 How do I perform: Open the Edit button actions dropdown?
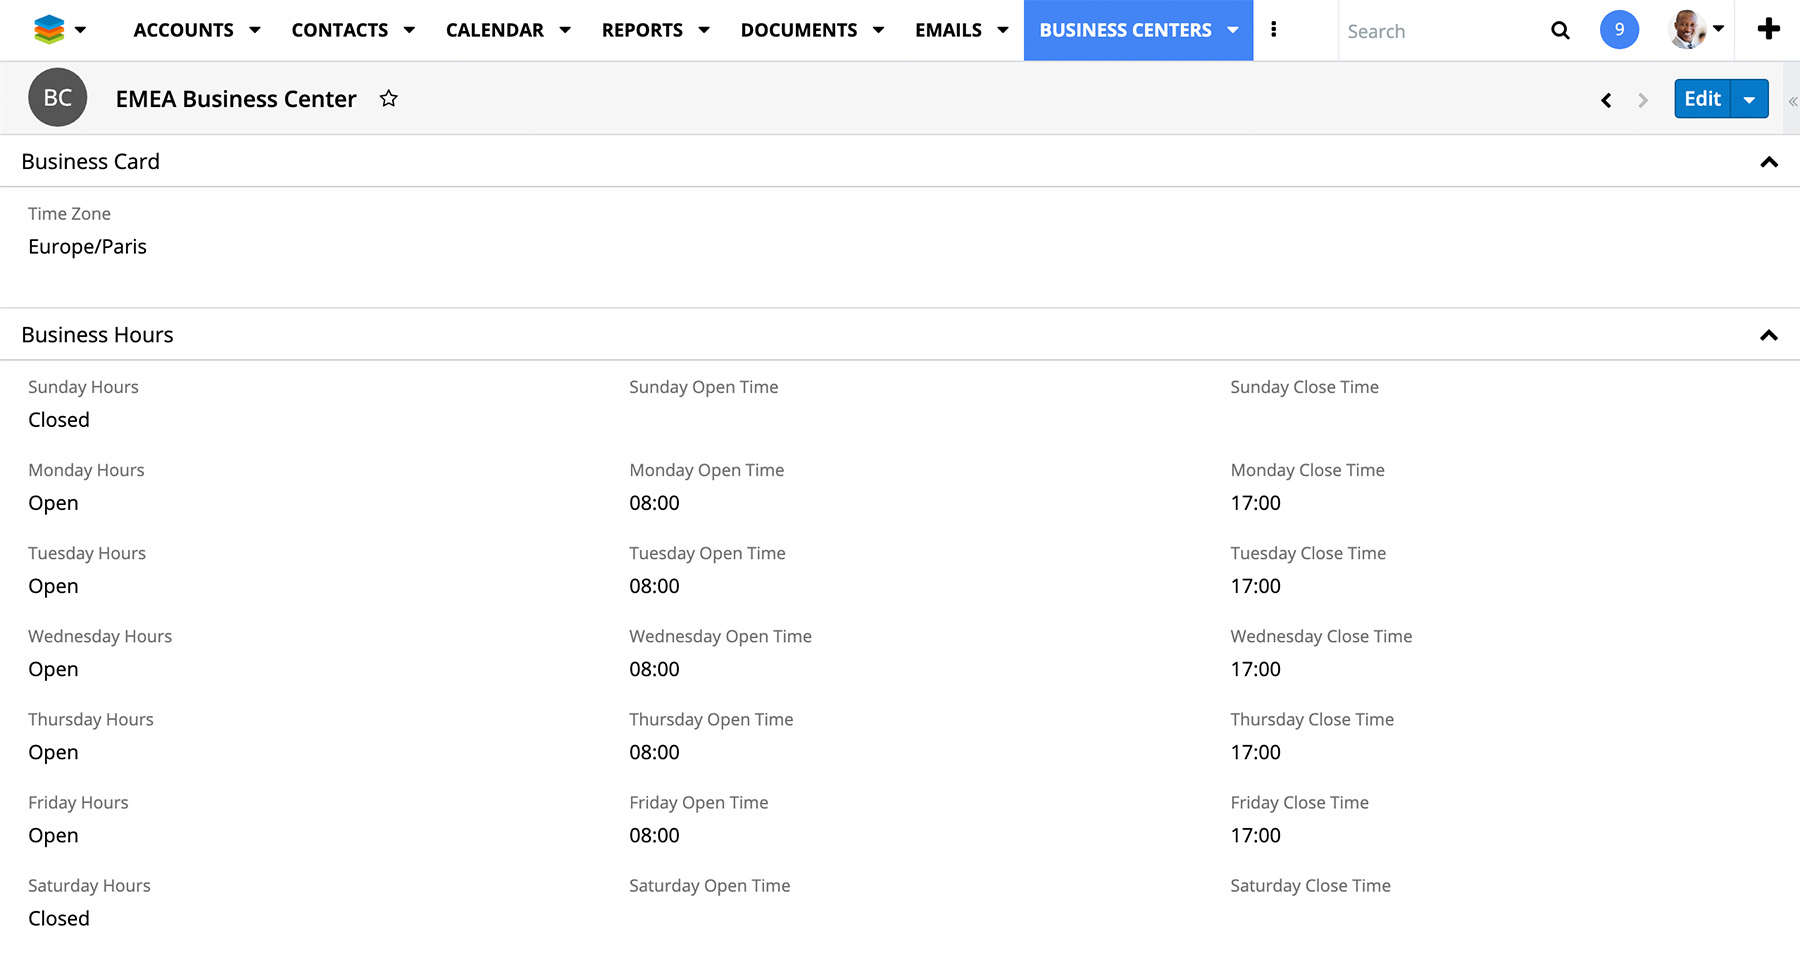1749,99
